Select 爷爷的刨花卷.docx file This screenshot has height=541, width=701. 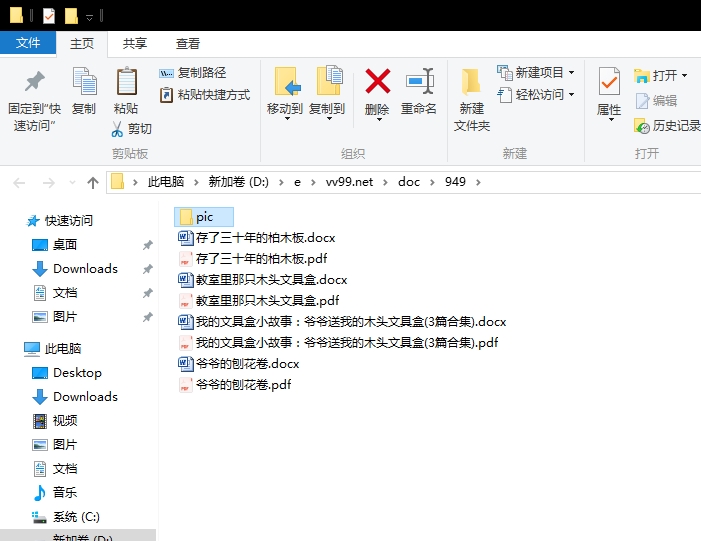[239, 364]
